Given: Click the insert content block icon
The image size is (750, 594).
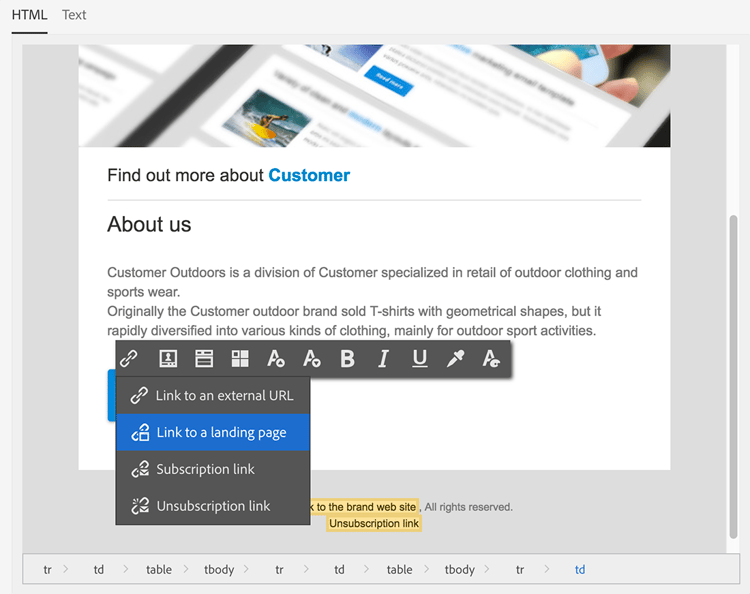Looking at the screenshot, I should click(204, 358).
